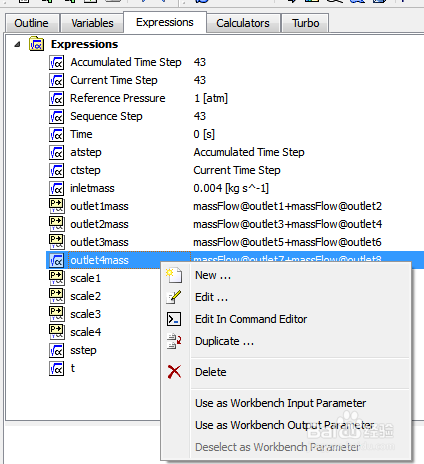The image size is (424, 464).
Task: Click the definition massFlow@outlet1+massFlow@outlet2
Action: tap(288, 206)
